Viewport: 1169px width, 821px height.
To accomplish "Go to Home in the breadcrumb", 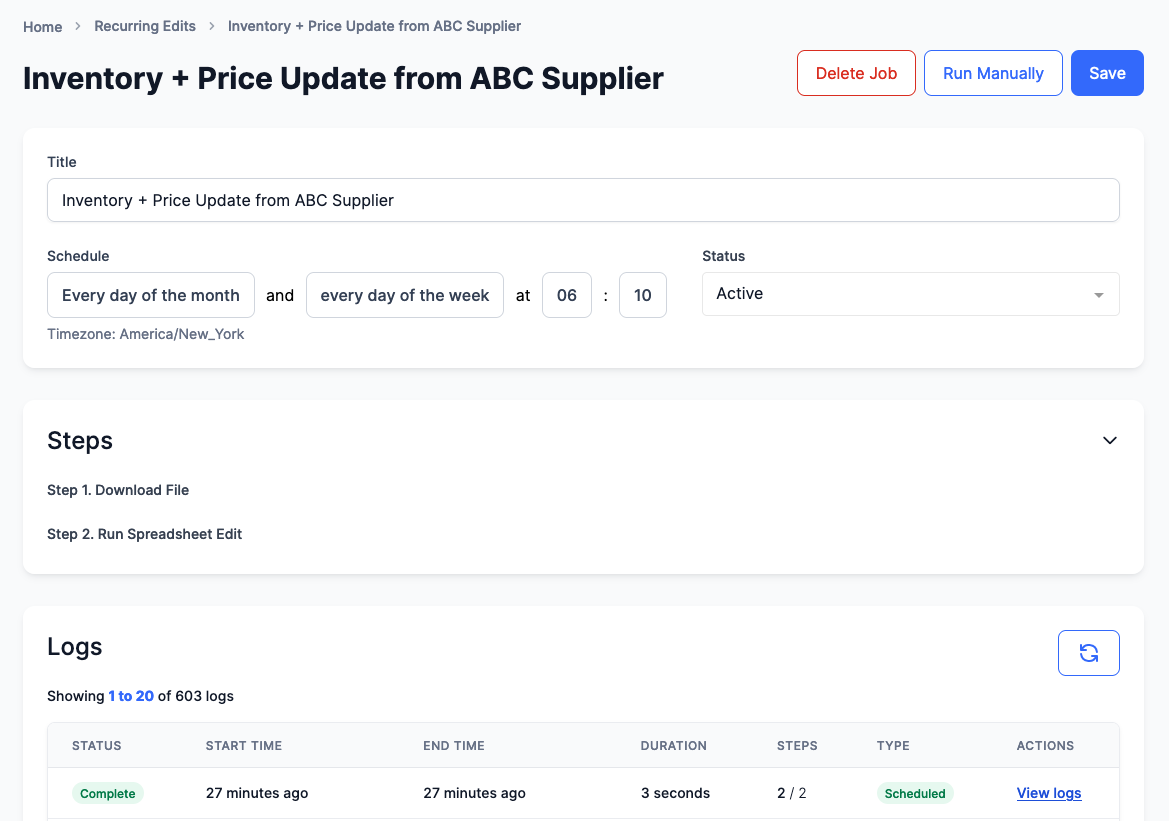I will (x=42, y=27).
